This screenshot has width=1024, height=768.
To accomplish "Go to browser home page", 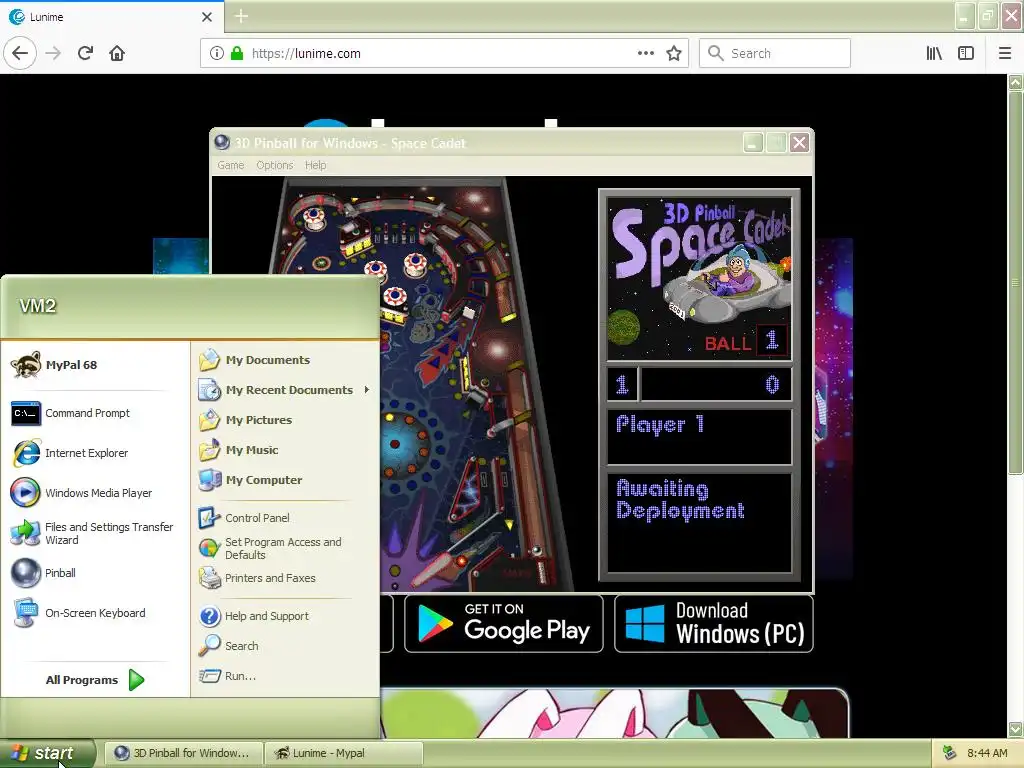I will (117, 53).
